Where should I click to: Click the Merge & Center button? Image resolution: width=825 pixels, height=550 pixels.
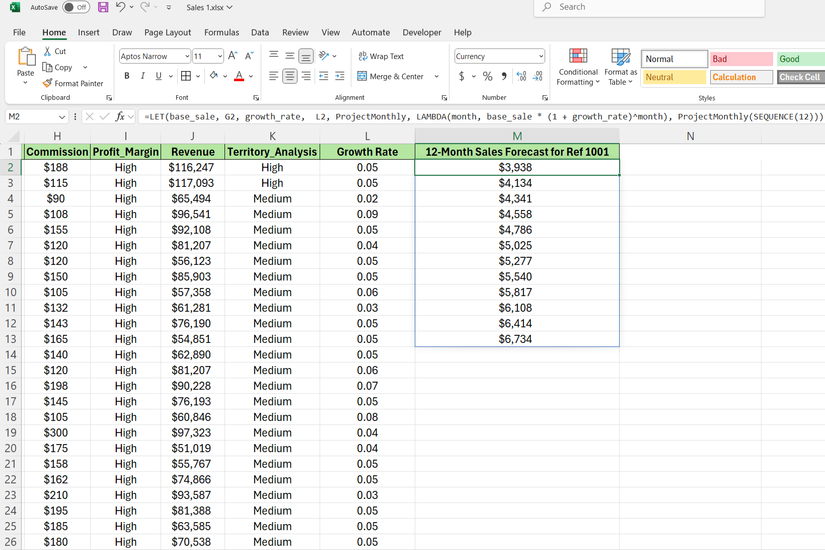coord(390,76)
